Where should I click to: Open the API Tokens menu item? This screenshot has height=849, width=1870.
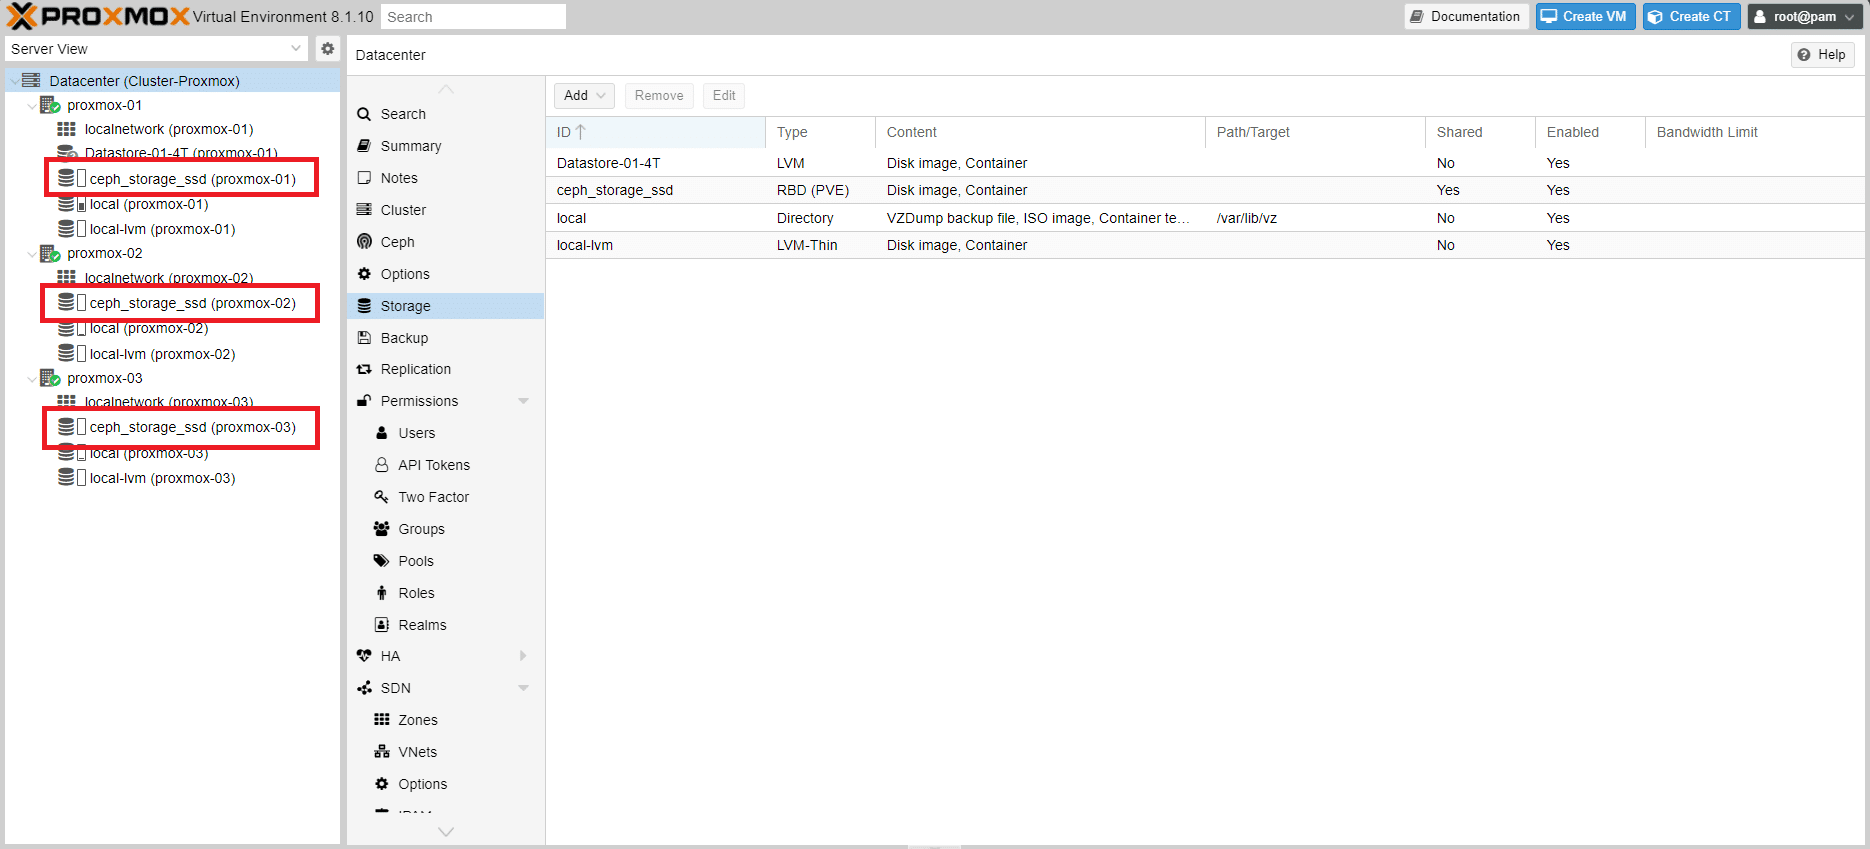(445, 465)
